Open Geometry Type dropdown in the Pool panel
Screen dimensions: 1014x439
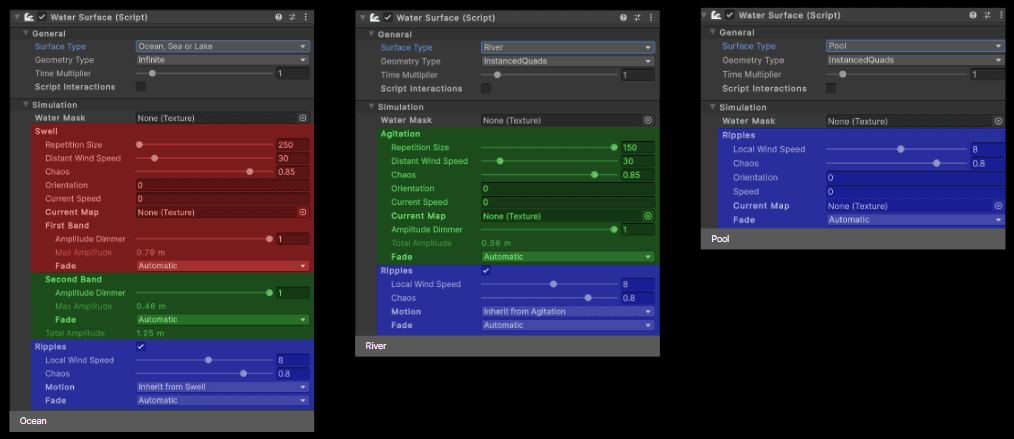click(x=915, y=60)
